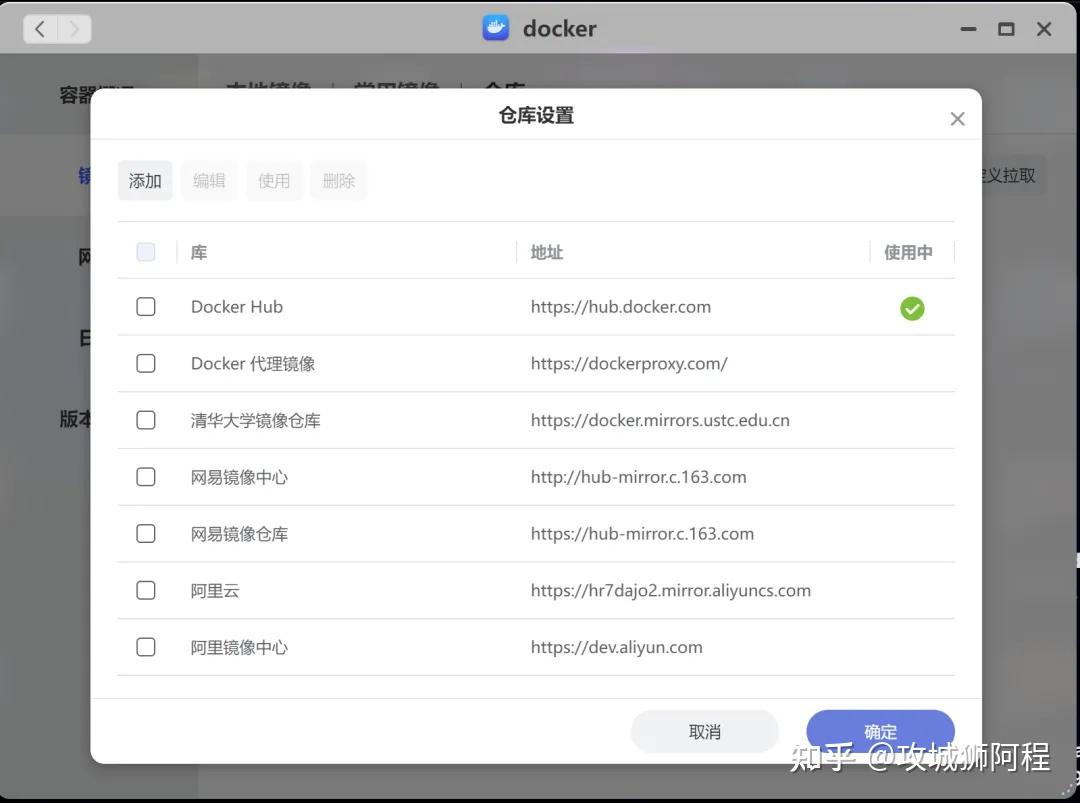Check the Docker Hub checkbox
This screenshot has width=1080, height=803.
coord(146,307)
